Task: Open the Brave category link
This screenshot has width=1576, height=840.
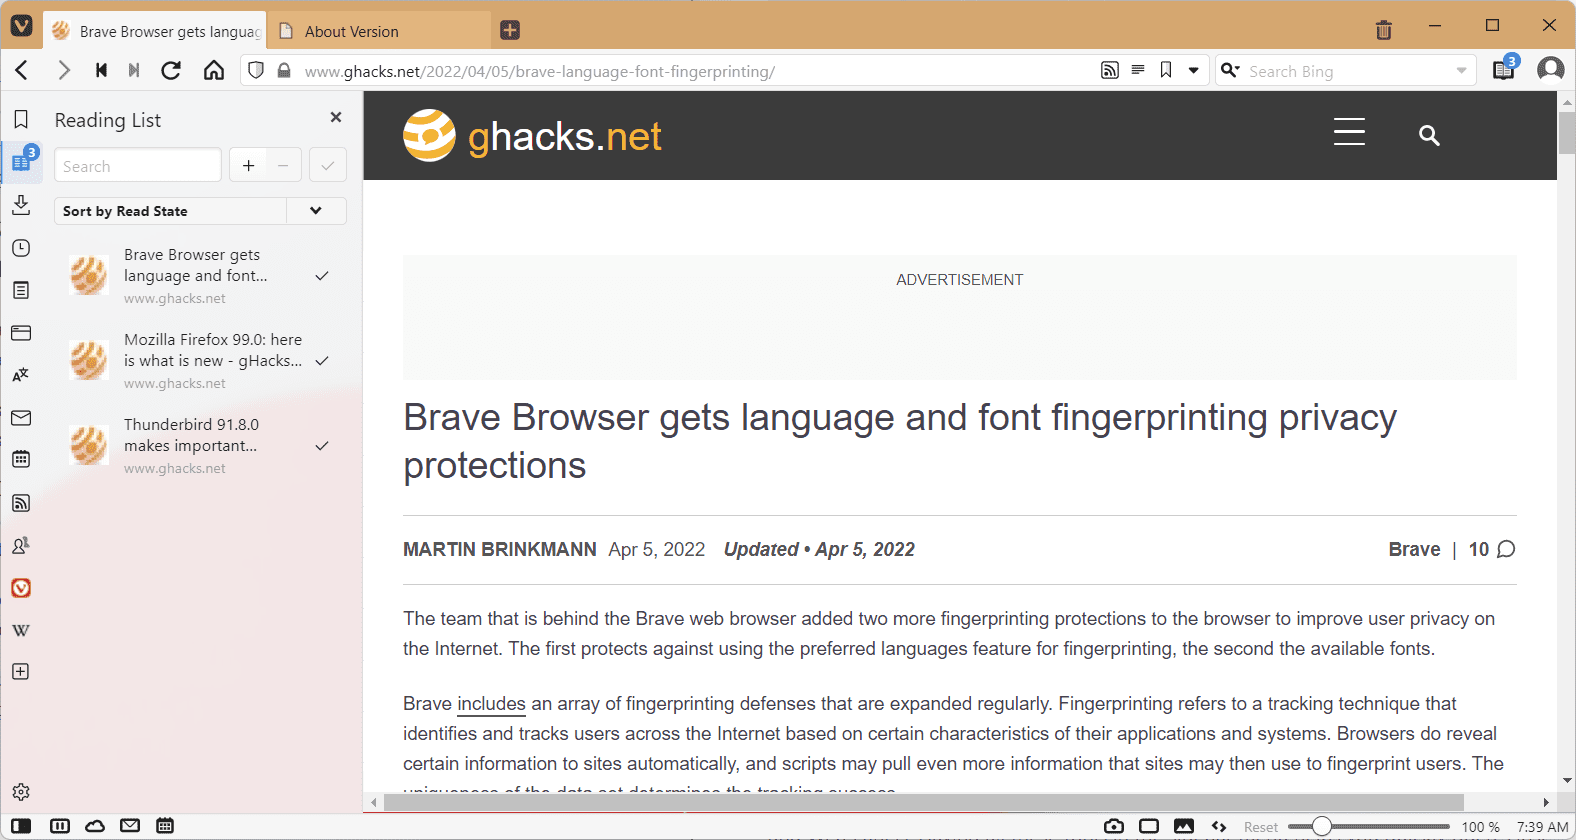Action: (x=1414, y=549)
